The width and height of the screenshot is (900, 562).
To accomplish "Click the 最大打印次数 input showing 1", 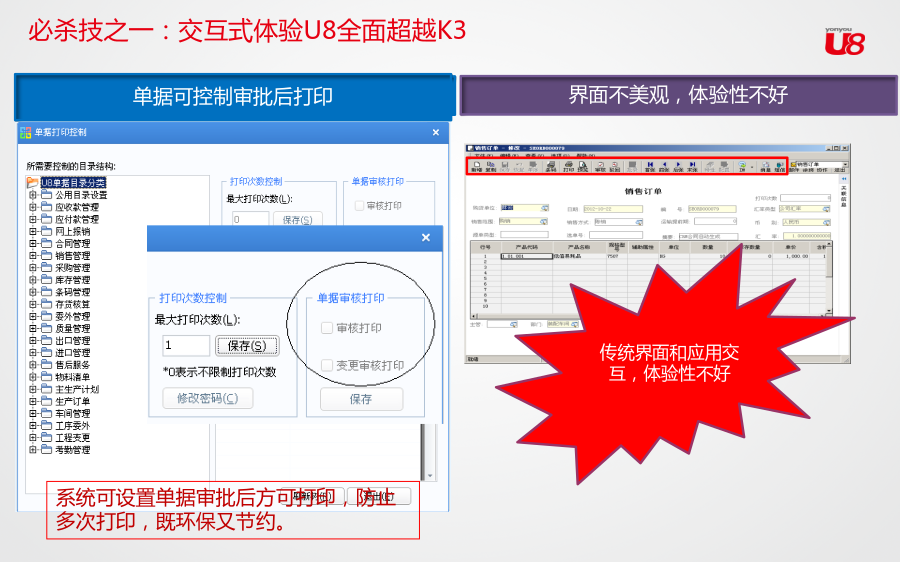I will click(x=186, y=346).
